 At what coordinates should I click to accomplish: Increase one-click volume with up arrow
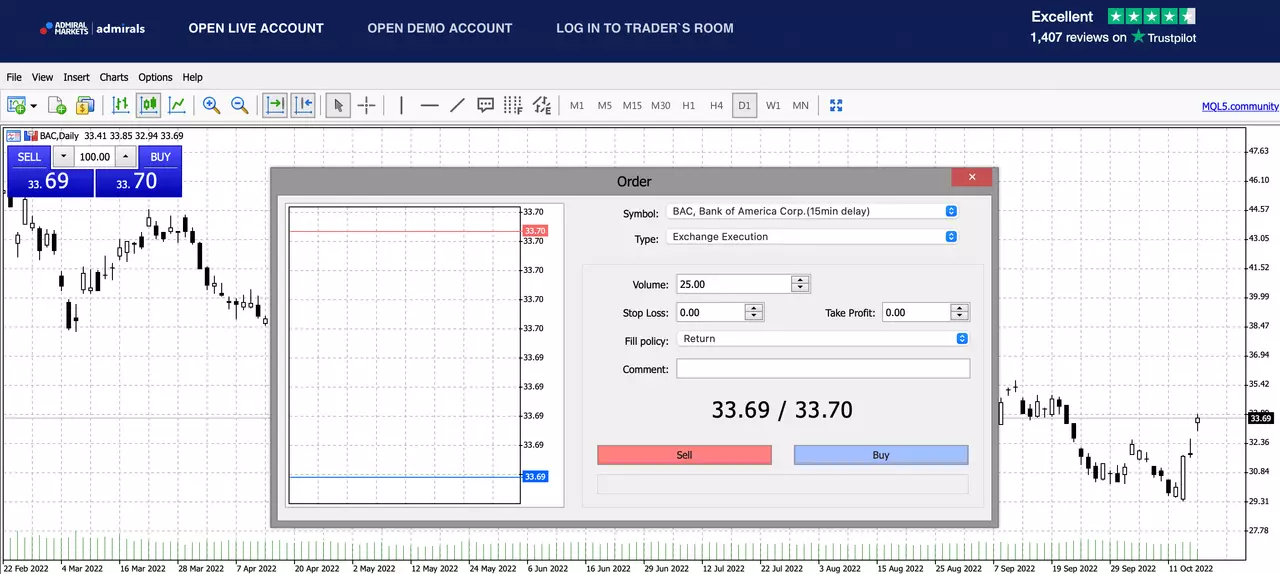(x=125, y=157)
